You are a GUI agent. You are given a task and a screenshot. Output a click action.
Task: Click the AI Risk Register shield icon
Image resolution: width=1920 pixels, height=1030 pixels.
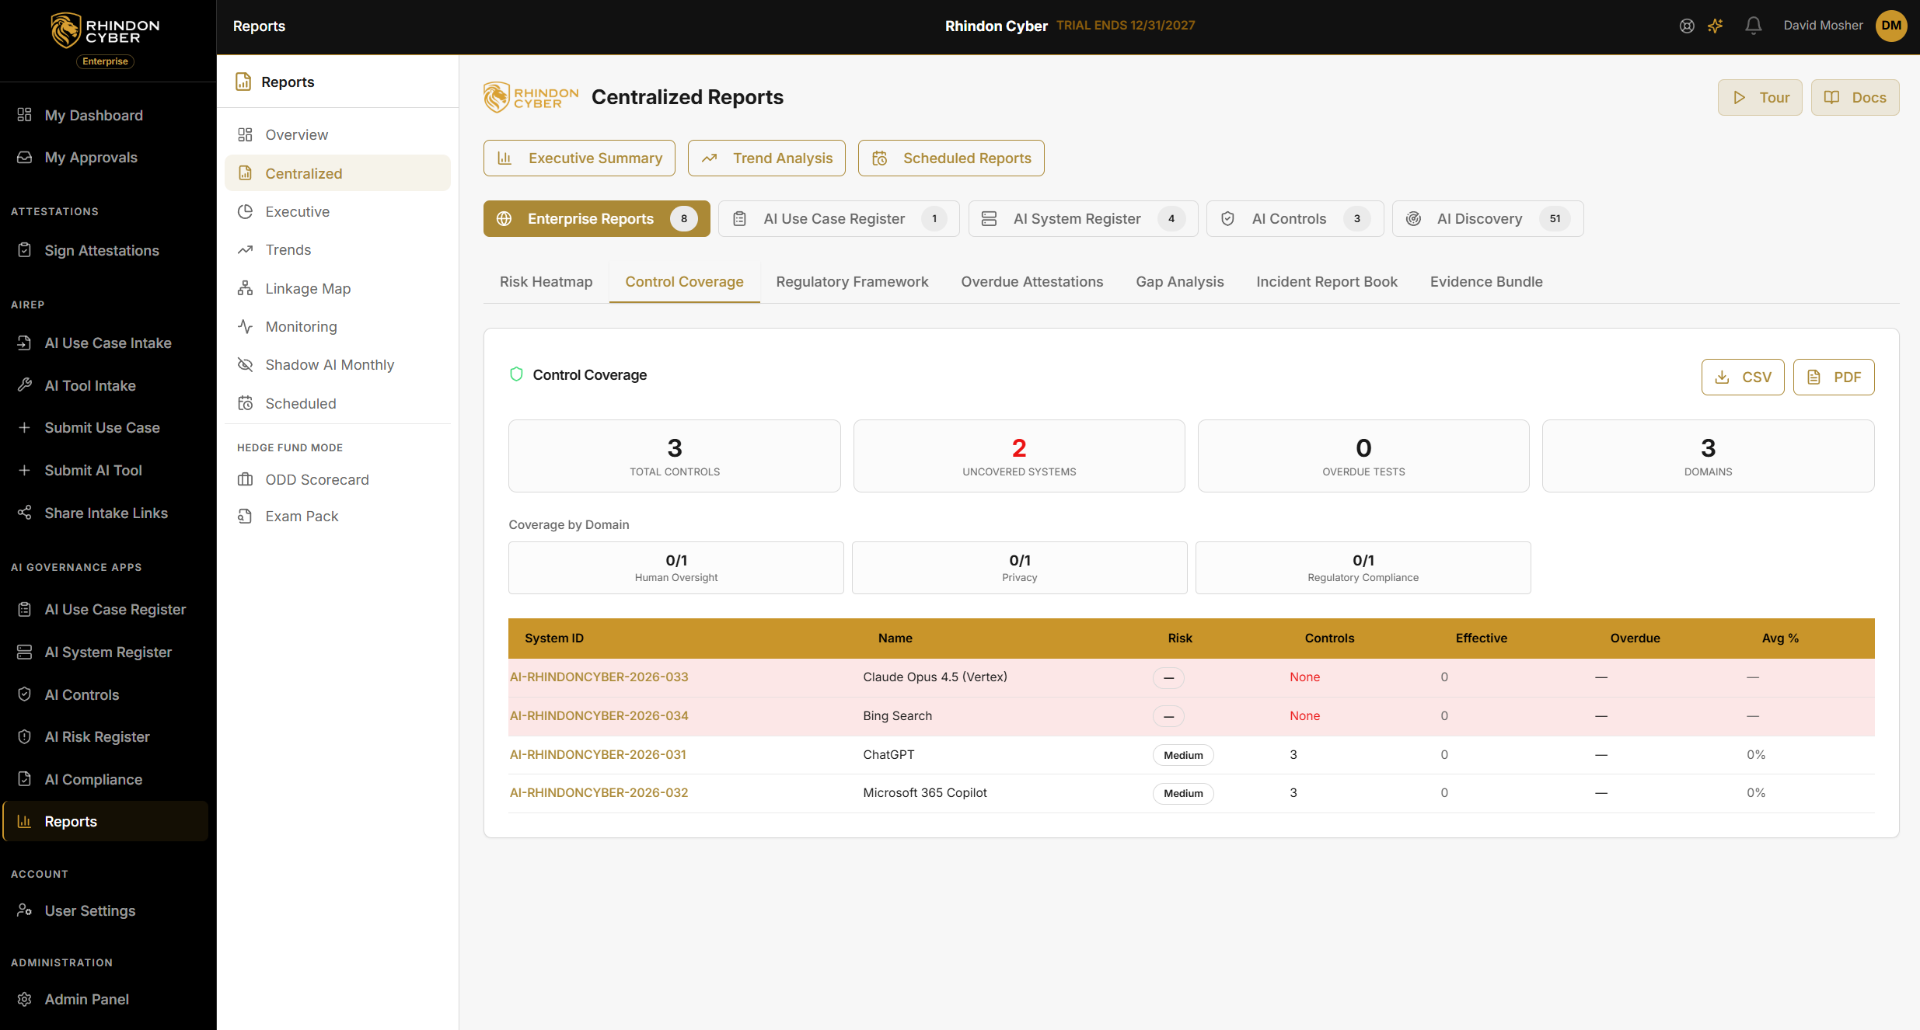(25, 737)
